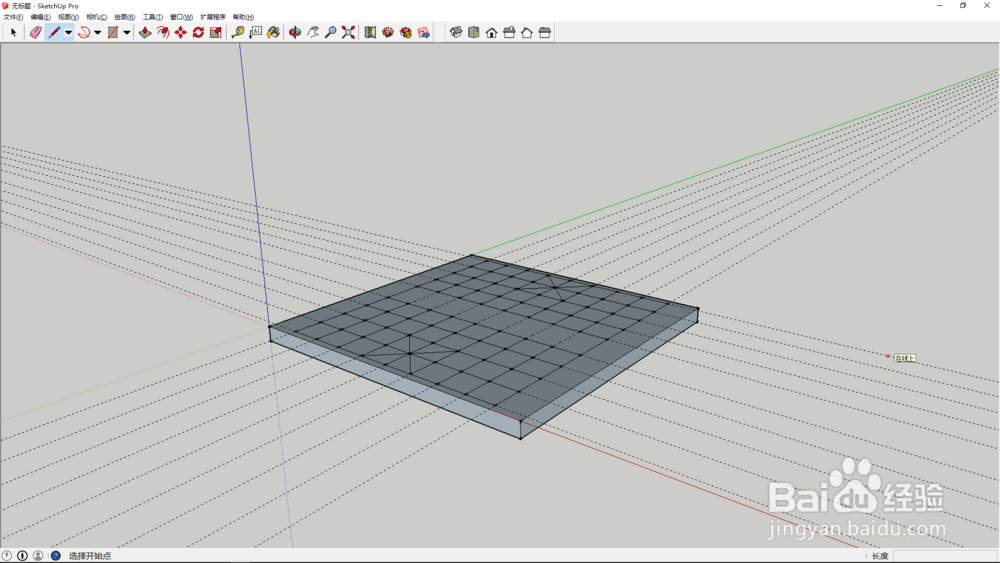Open the Add Location map icon
The image size is (1000, 563).
(x=370, y=33)
